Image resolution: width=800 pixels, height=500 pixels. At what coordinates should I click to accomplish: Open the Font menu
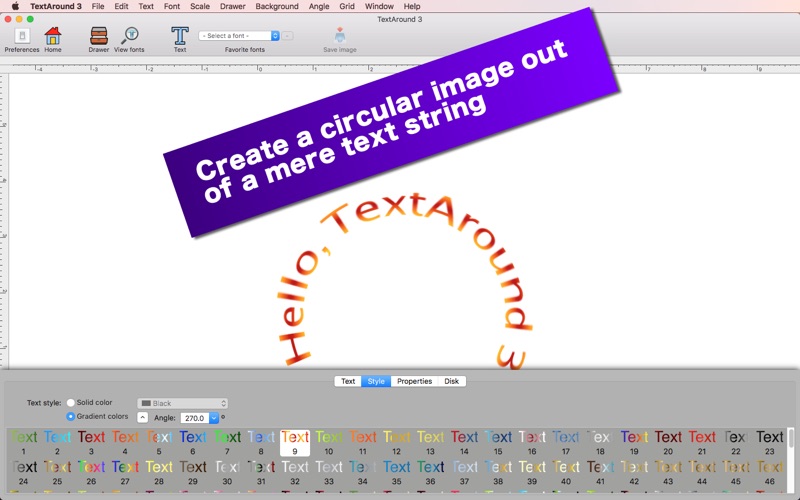171,6
